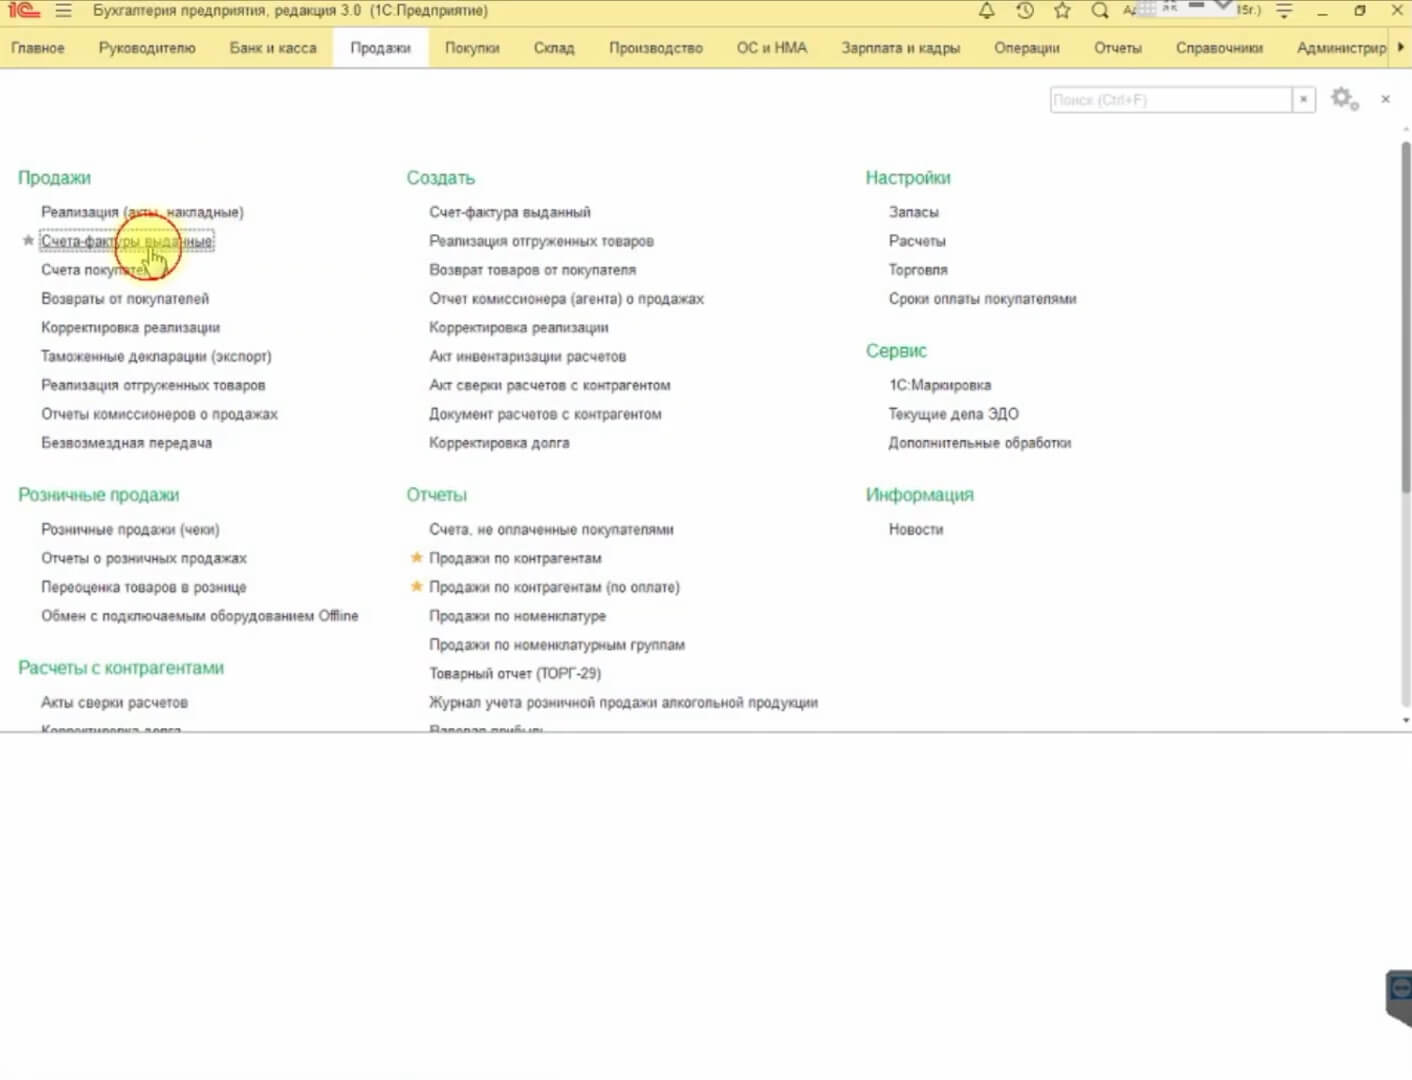This screenshot has width=1412, height=1080.
Task: Open Таможенные декларации (экспорт)
Action: pos(156,356)
